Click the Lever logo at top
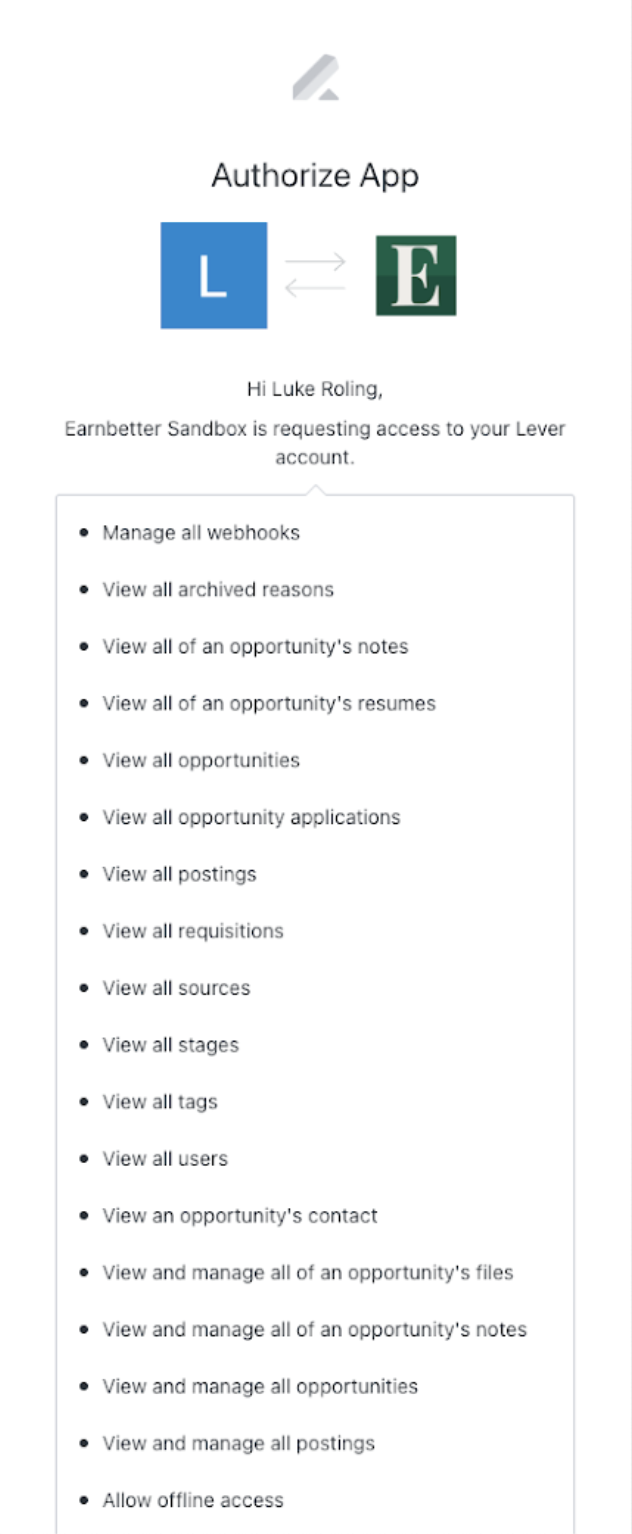The height and width of the screenshot is (1534, 632). click(x=315, y=78)
